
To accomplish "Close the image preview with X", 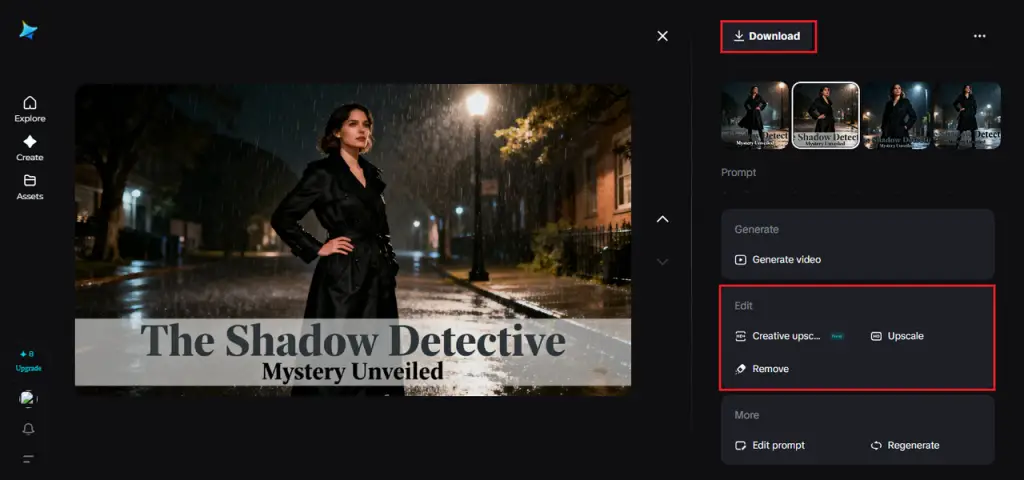I will [x=662, y=36].
